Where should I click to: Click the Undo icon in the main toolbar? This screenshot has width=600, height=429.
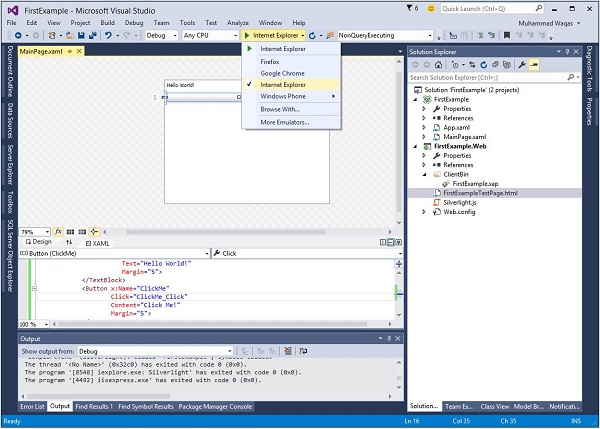[x=109, y=35]
